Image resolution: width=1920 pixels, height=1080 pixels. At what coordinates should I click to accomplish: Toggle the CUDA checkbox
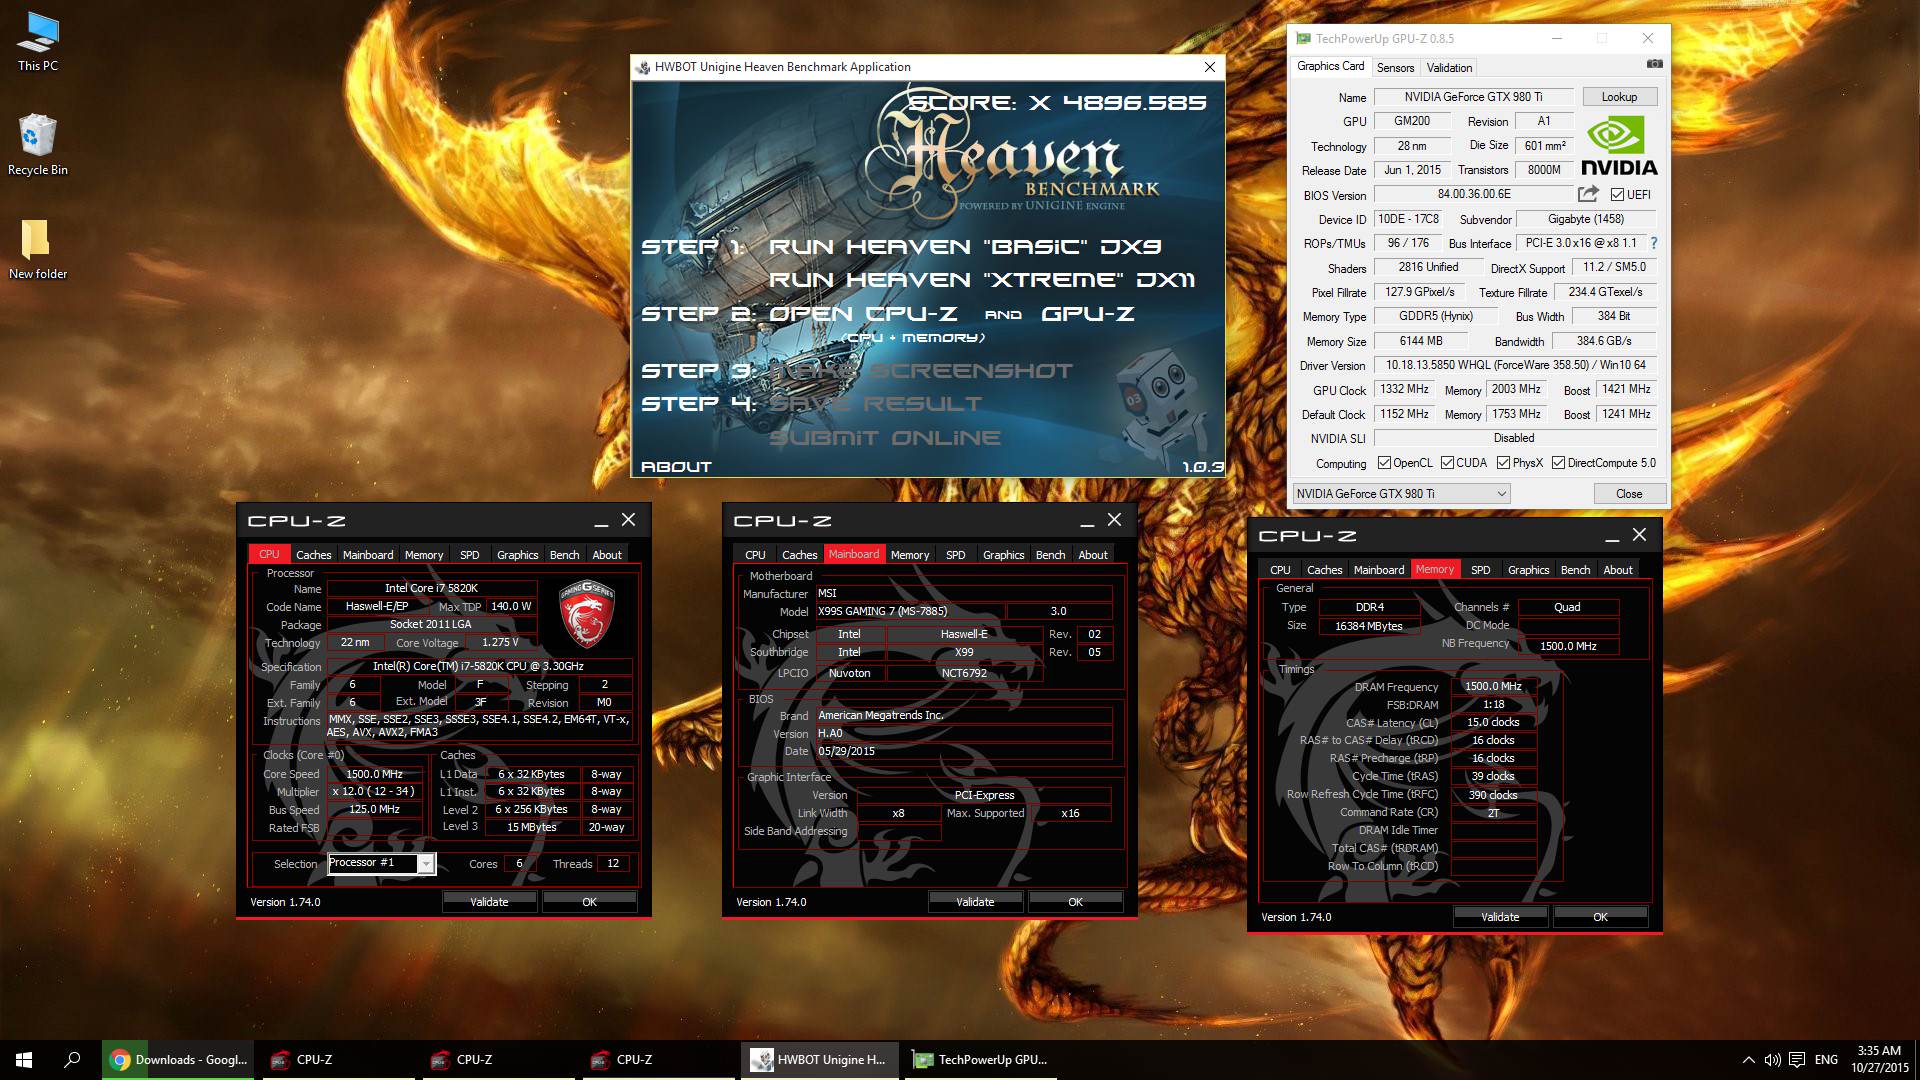(x=1446, y=463)
